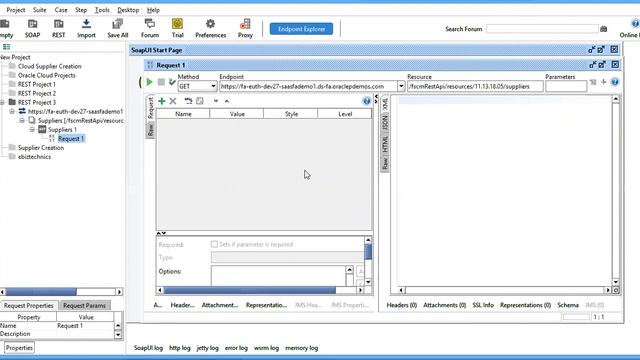Click revert parameter values icon
This screenshot has width=640, height=360.
tap(188, 101)
